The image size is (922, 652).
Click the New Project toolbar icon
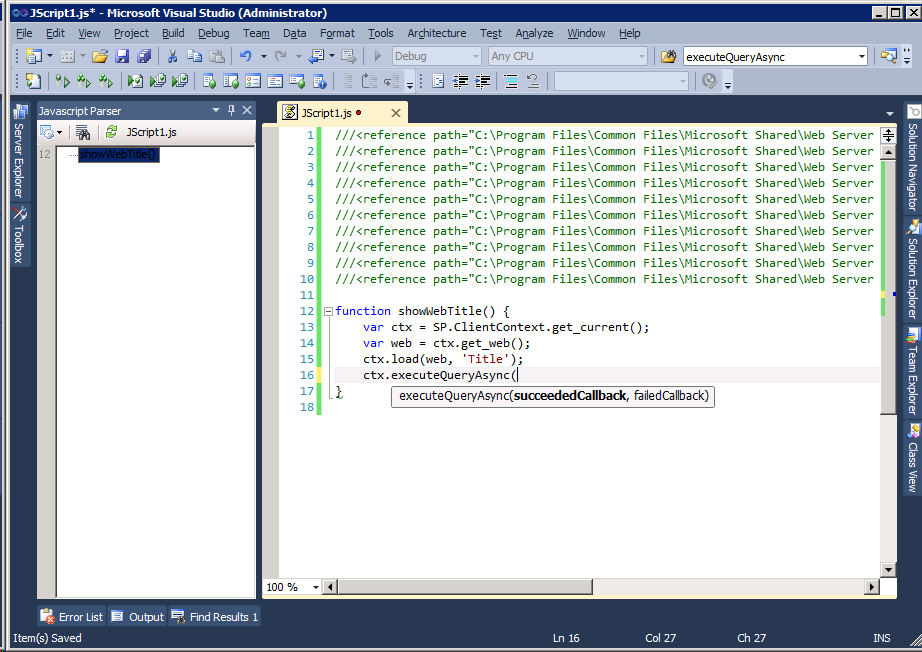pos(34,56)
